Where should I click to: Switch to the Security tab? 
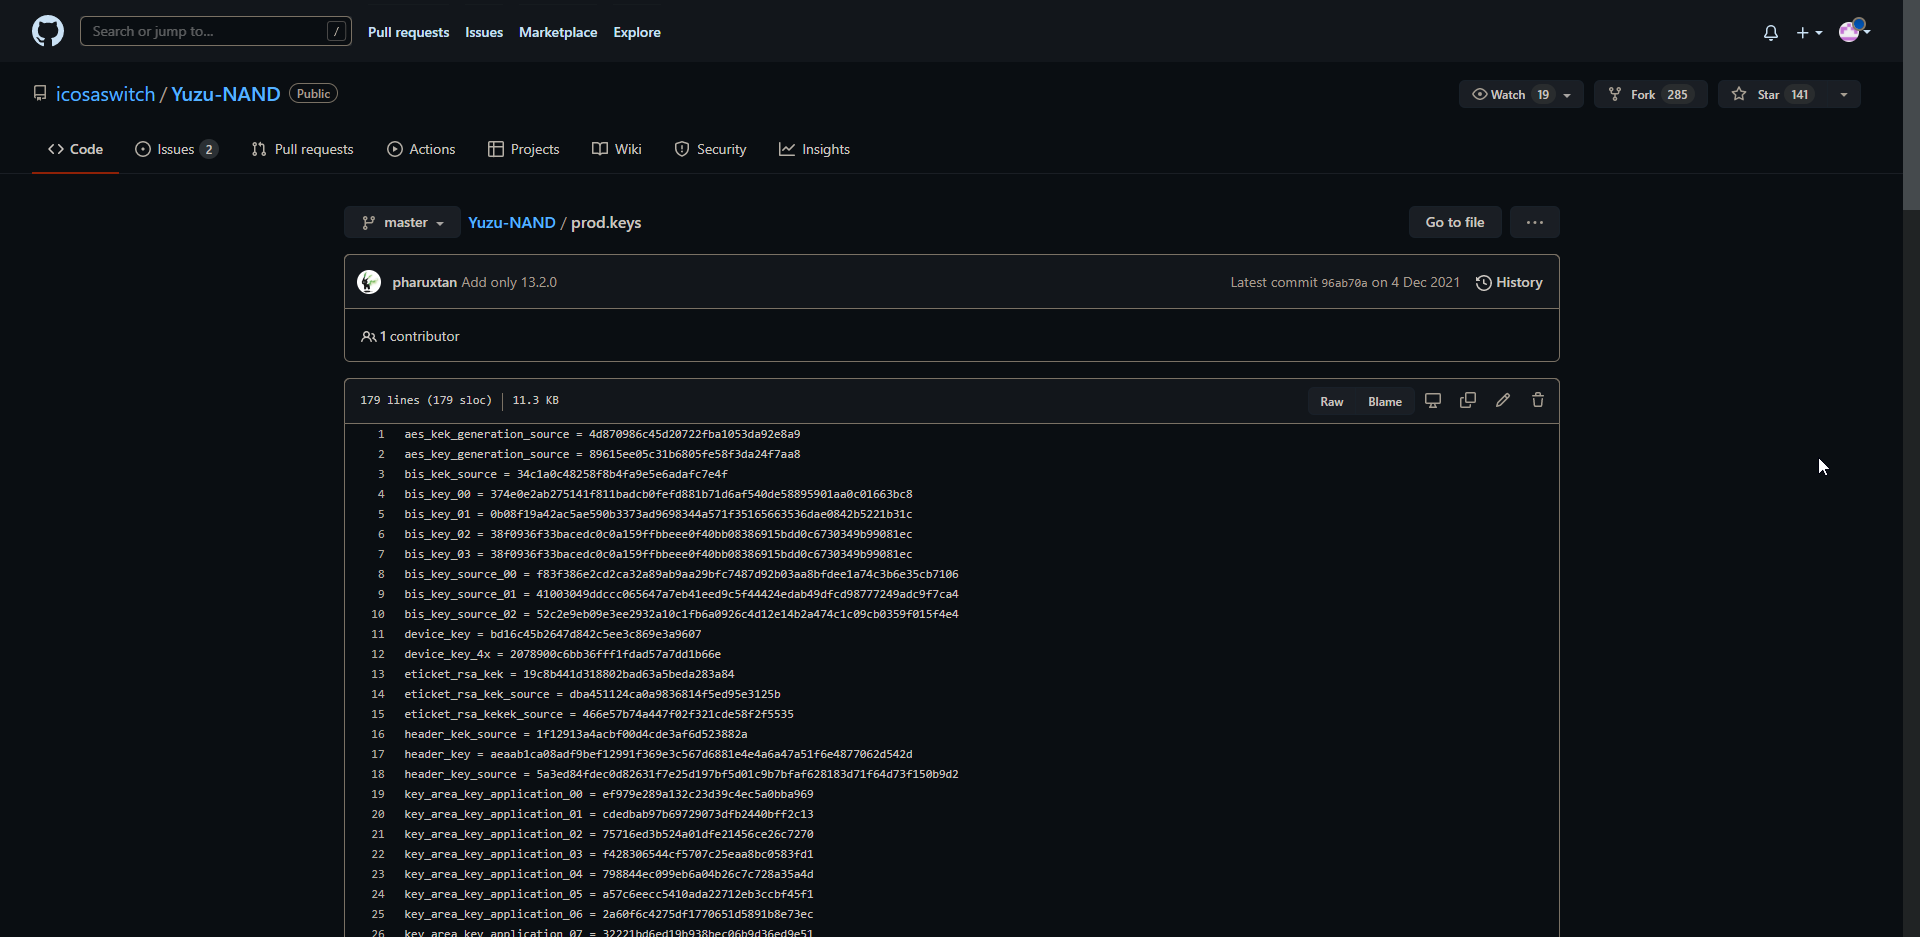tap(711, 149)
